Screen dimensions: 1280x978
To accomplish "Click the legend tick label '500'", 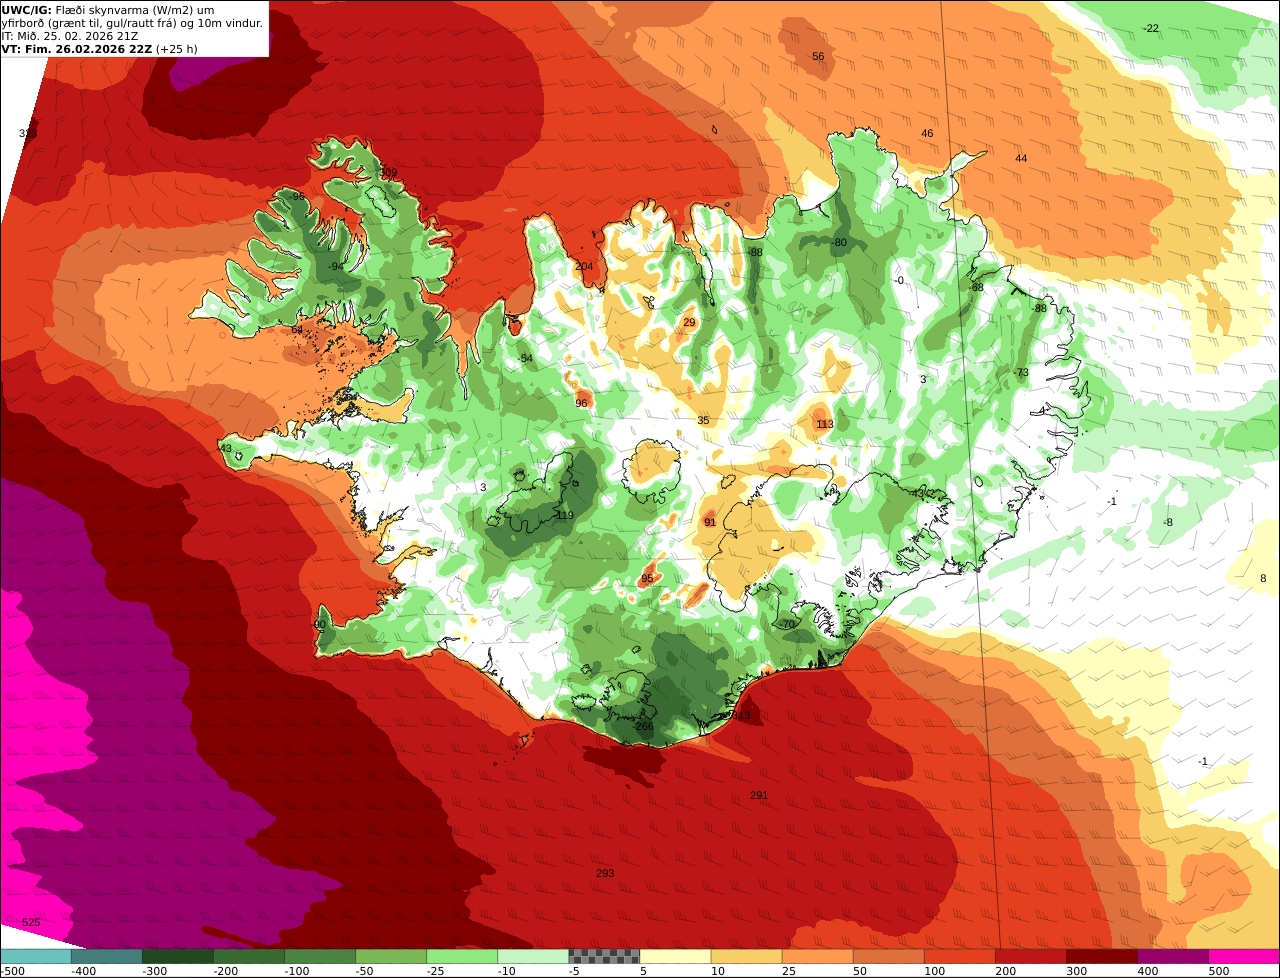I will (x=1218, y=971).
